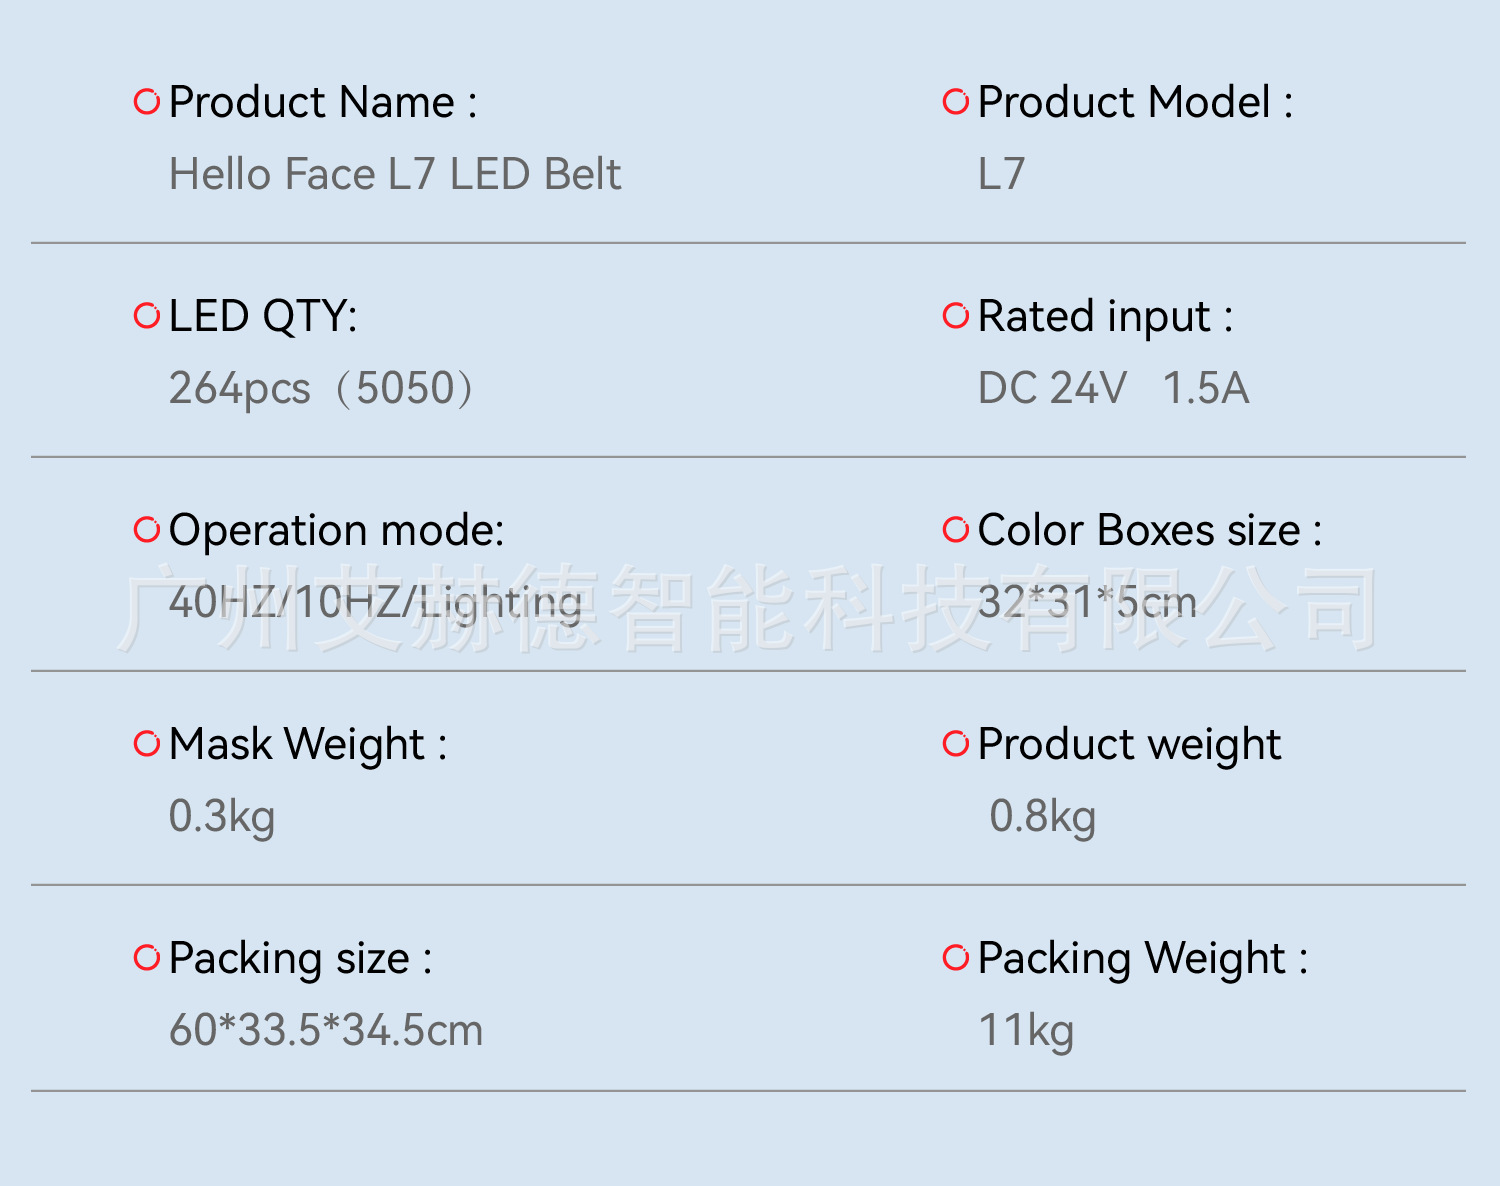Click the red circle beside Product Model

tap(956, 102)
